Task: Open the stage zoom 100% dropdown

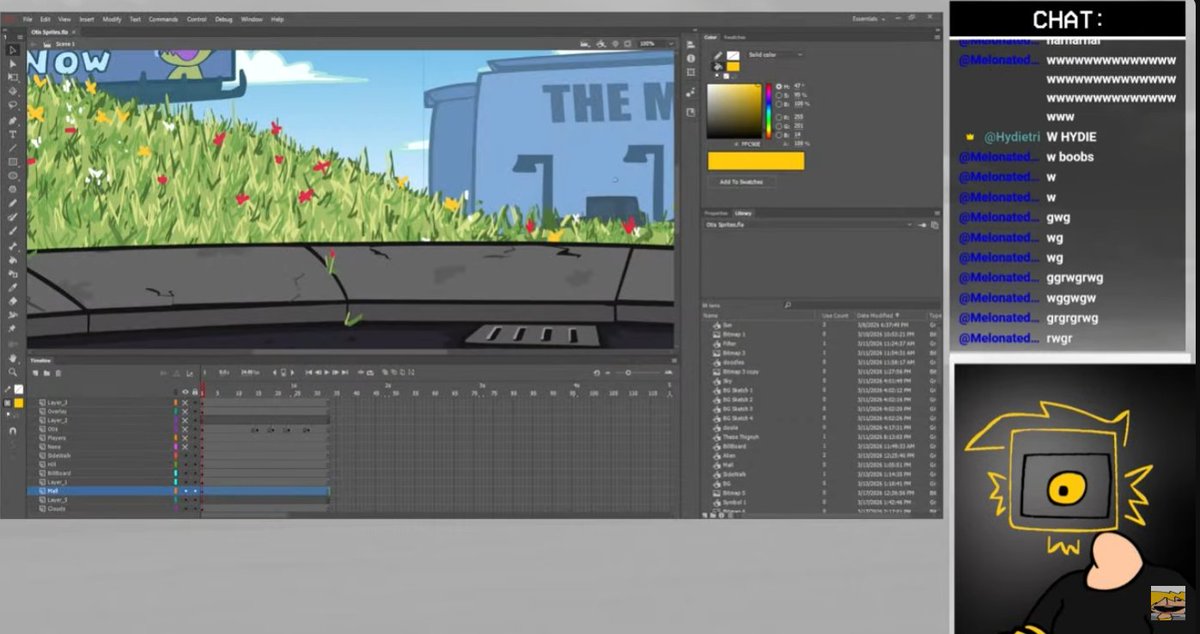Action: [x=655, y=44]
